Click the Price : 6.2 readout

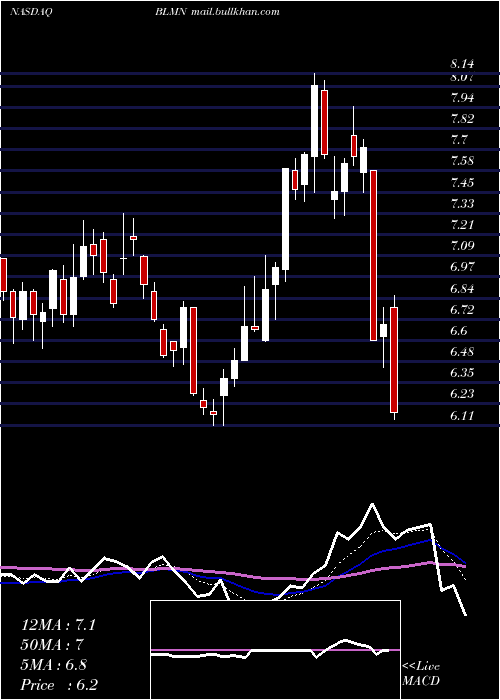59,685
